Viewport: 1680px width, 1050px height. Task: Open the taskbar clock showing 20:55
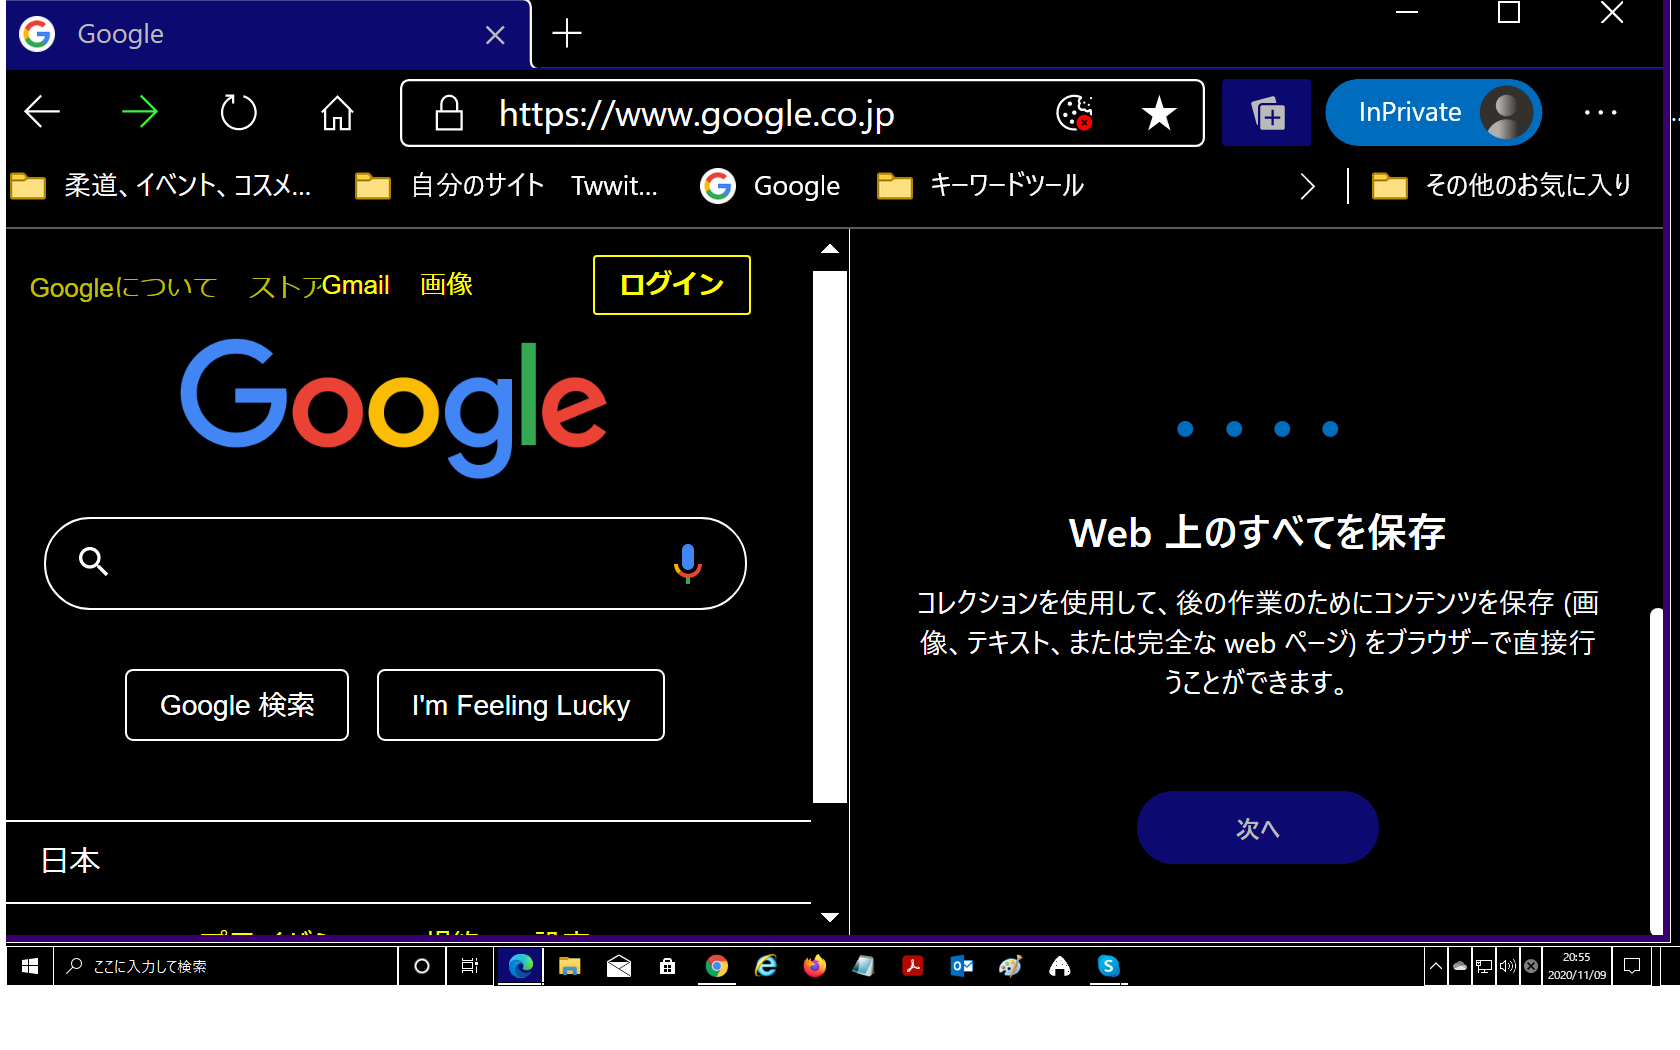tap(1577, 966)
